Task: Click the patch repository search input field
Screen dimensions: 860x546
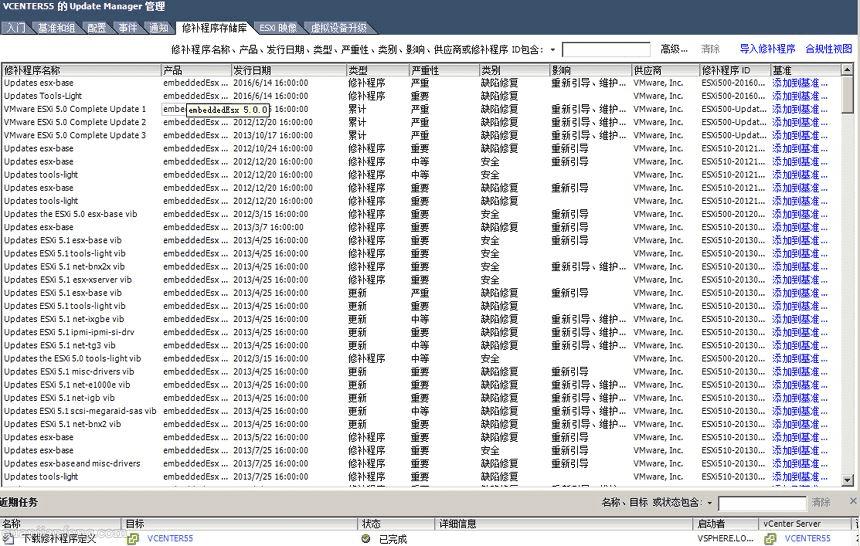Action: [x=606, y=49]
